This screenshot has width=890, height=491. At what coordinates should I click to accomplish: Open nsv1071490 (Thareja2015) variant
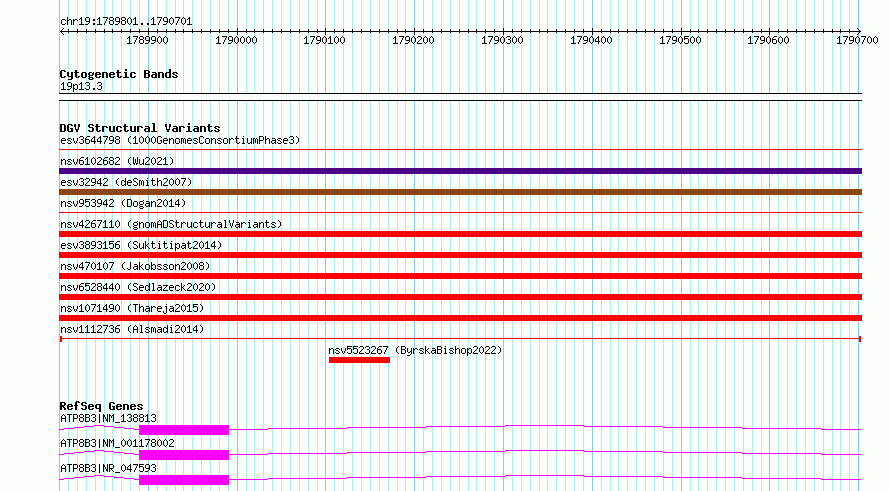tap(132, 308)
